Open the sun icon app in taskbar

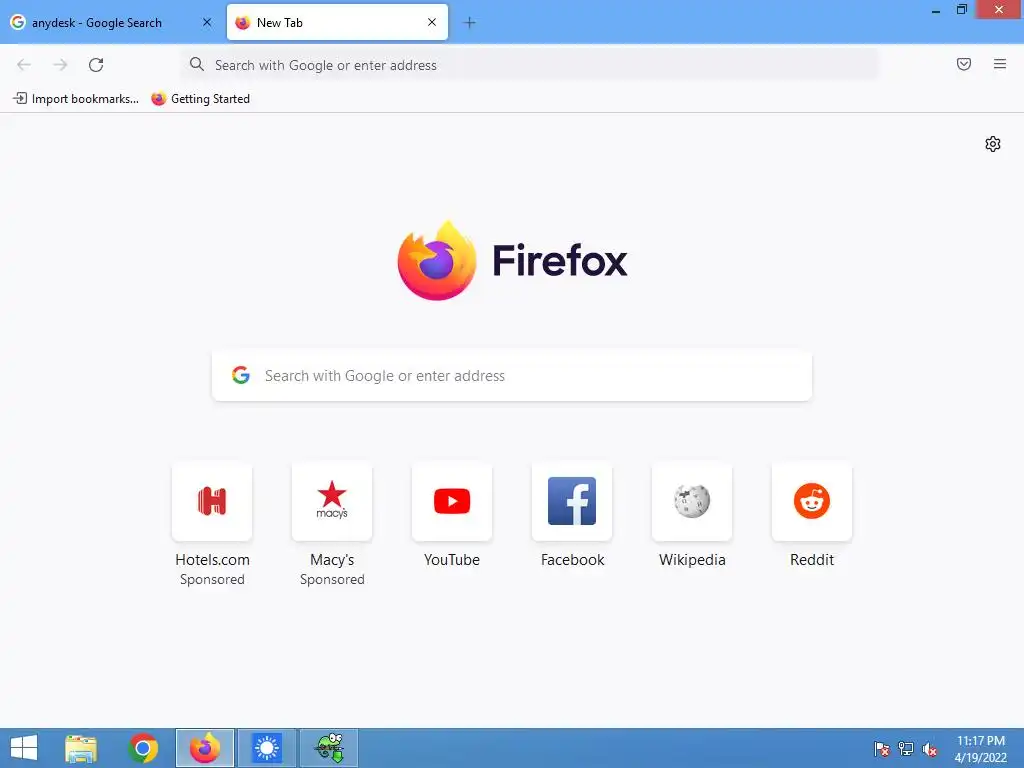(266, 748)
